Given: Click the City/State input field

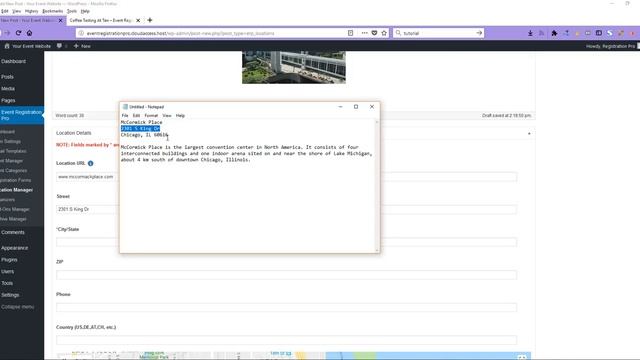Looking at the screenshot, I should tap(287, 242).
